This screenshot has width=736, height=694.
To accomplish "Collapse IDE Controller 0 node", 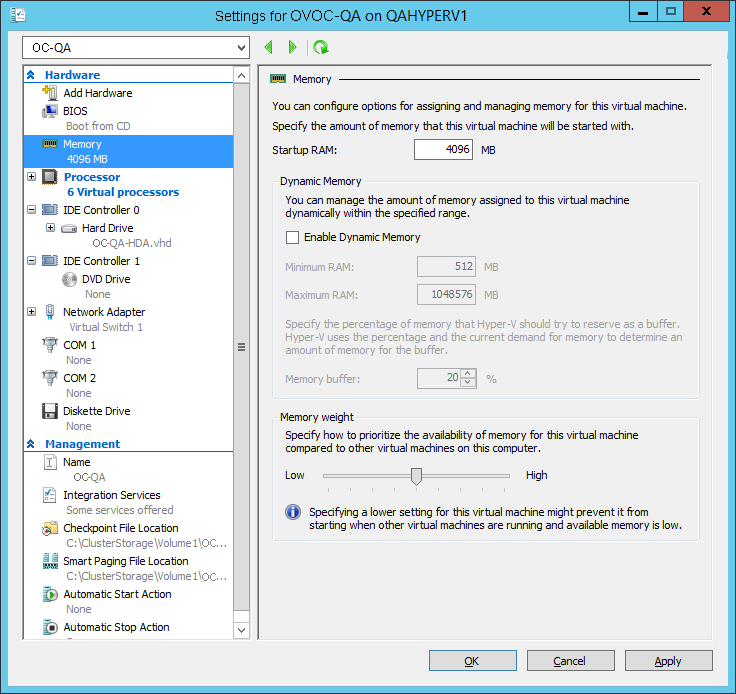I will tap(32, 210).
